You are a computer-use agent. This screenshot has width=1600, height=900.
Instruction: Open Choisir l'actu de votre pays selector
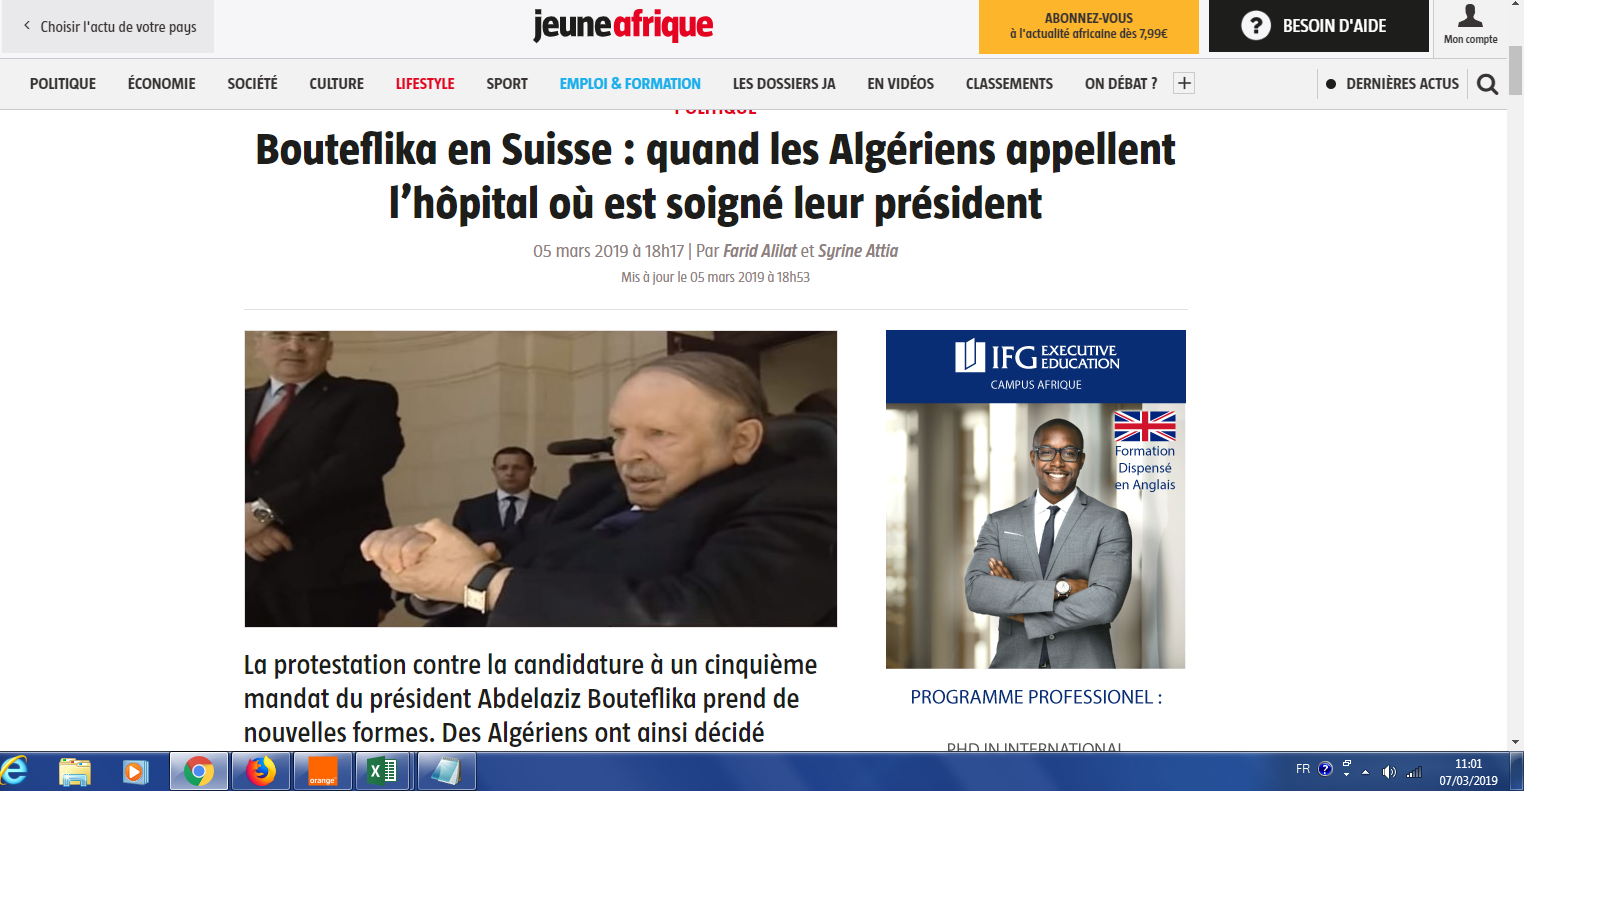pyautogui.click(x=109, y=27)
